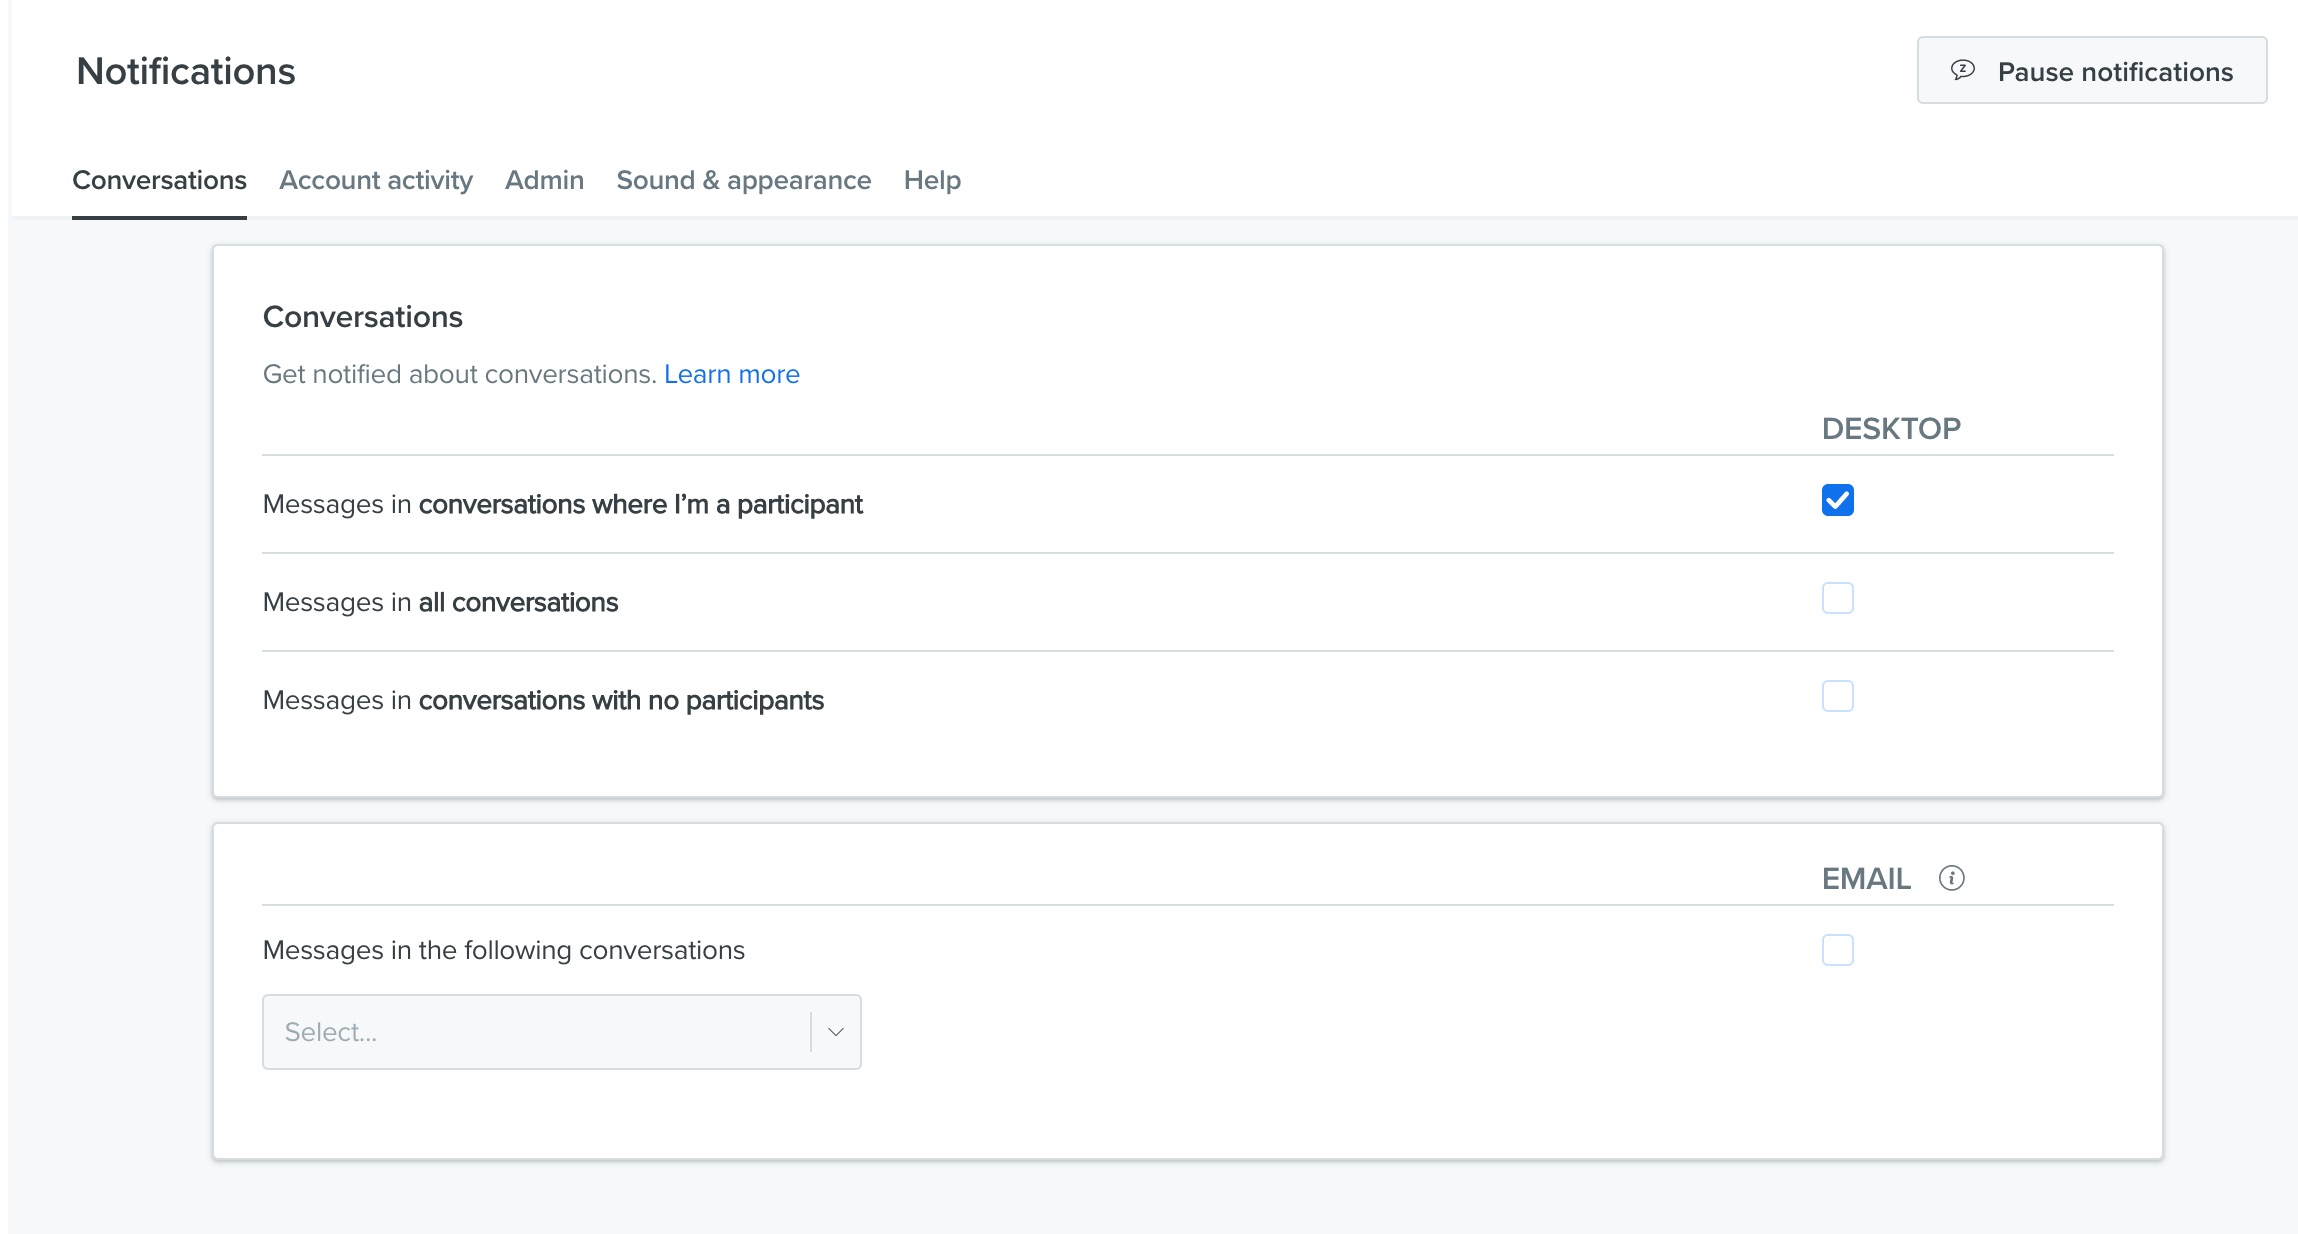This screenshot has width=2298, height=1234.
Task: Enable desktop notifications for all conversations
Action: click(1837, 598)
